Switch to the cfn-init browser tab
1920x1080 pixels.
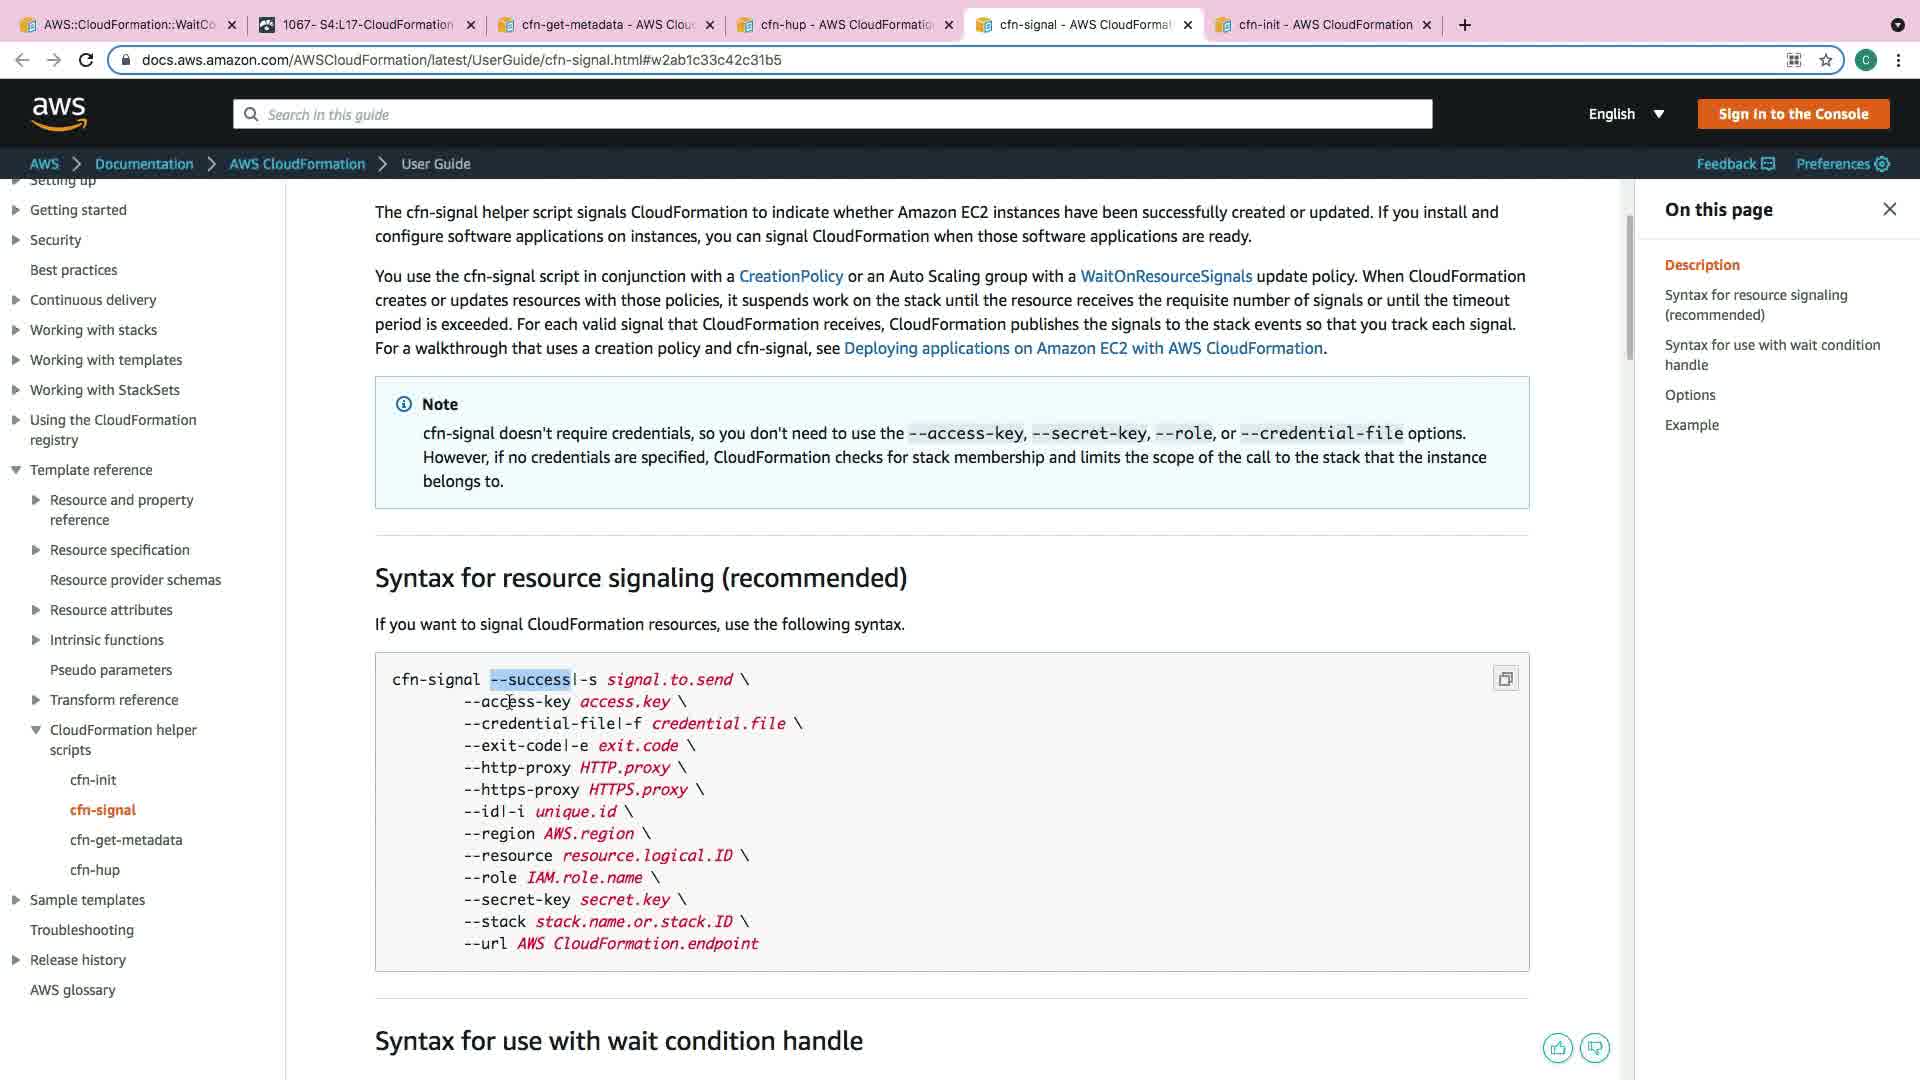pyautogui.click(x=1323, y=25)
